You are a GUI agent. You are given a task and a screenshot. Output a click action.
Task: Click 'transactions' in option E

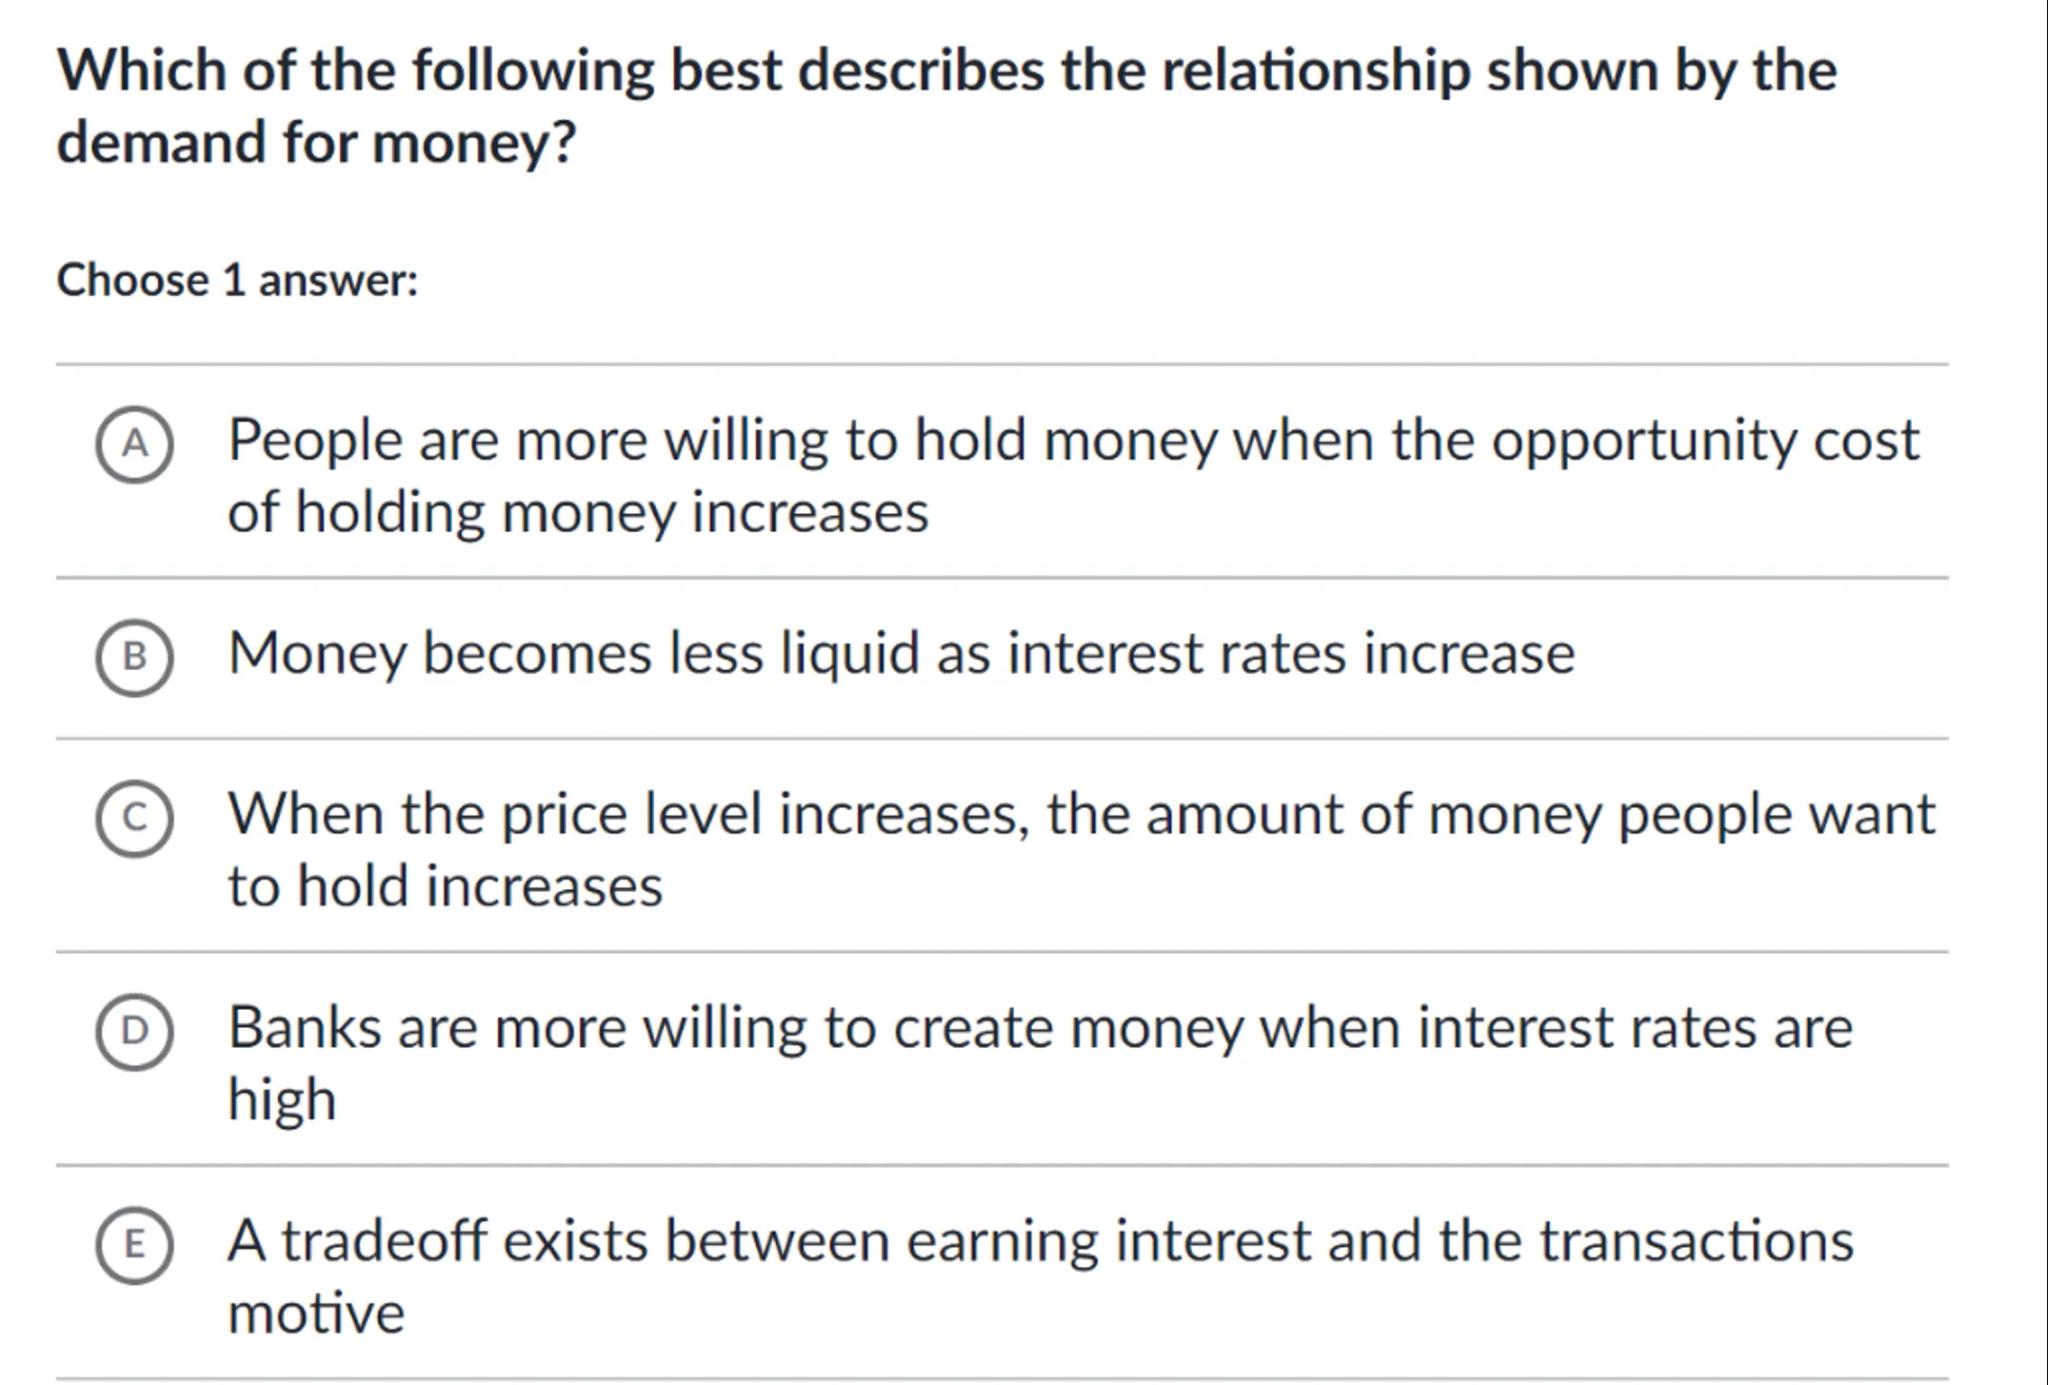tap(1695, 1241)
